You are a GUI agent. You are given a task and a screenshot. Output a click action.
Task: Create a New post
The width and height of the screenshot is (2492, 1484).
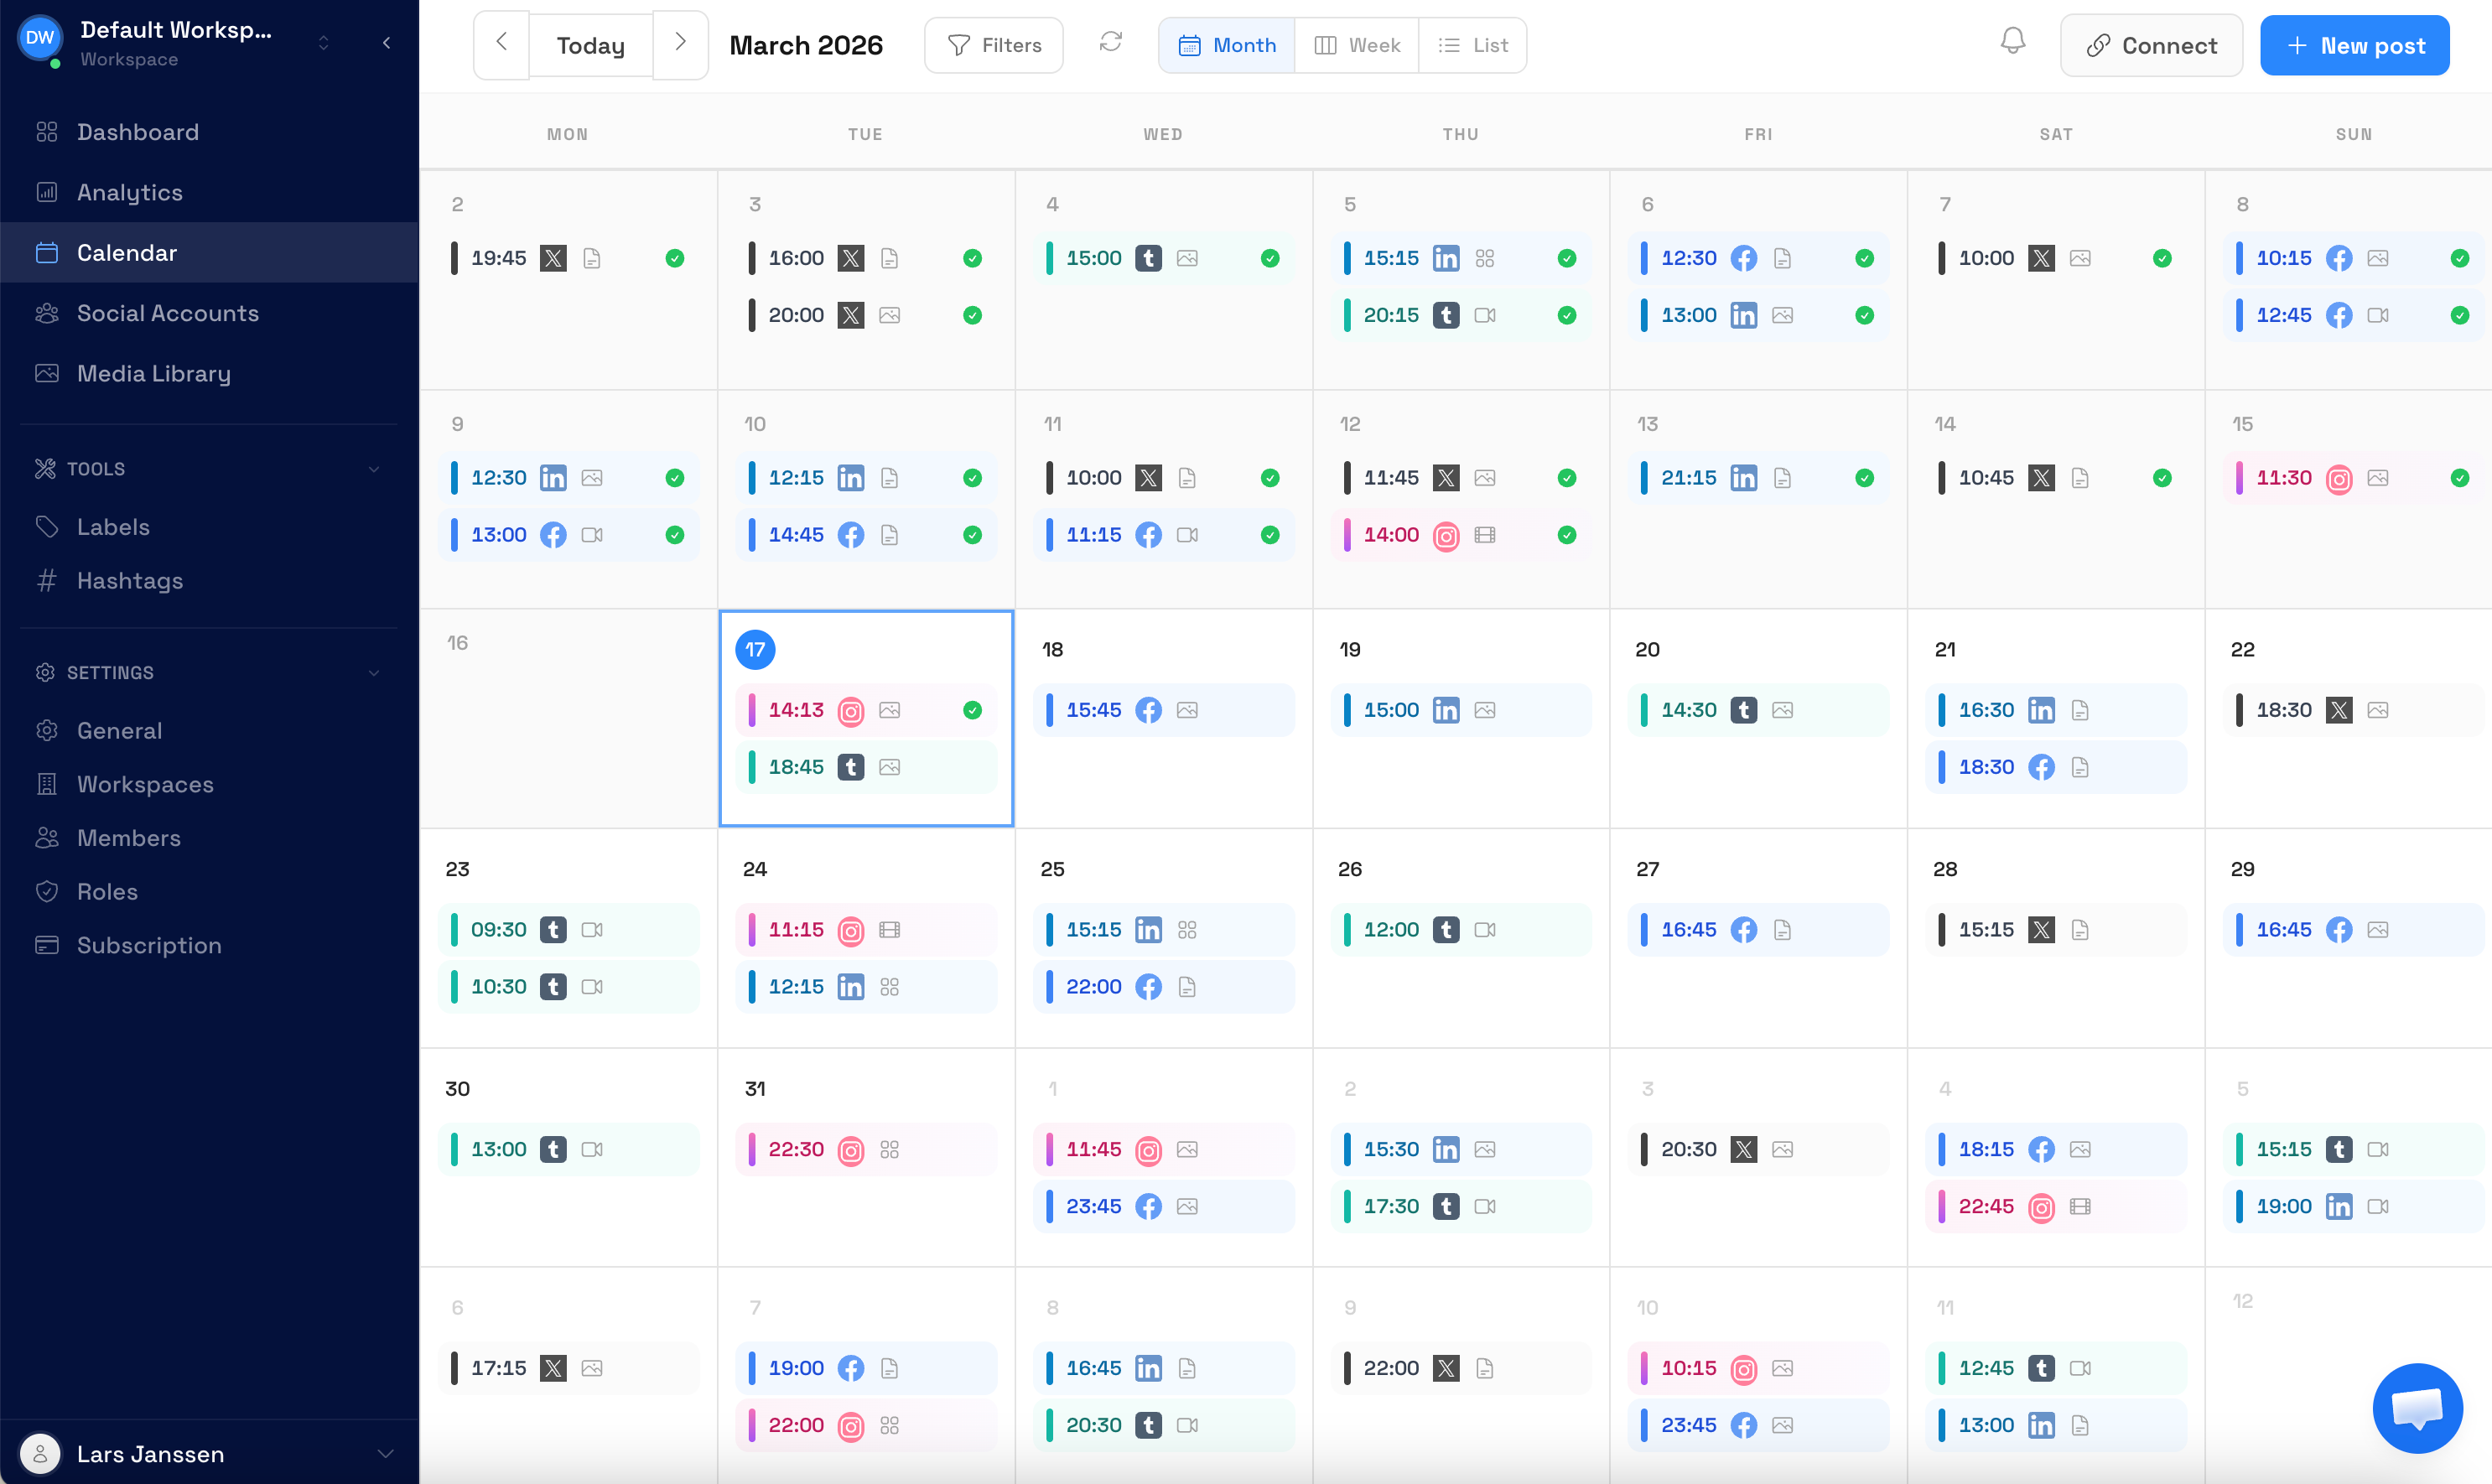pos(2354,45)
